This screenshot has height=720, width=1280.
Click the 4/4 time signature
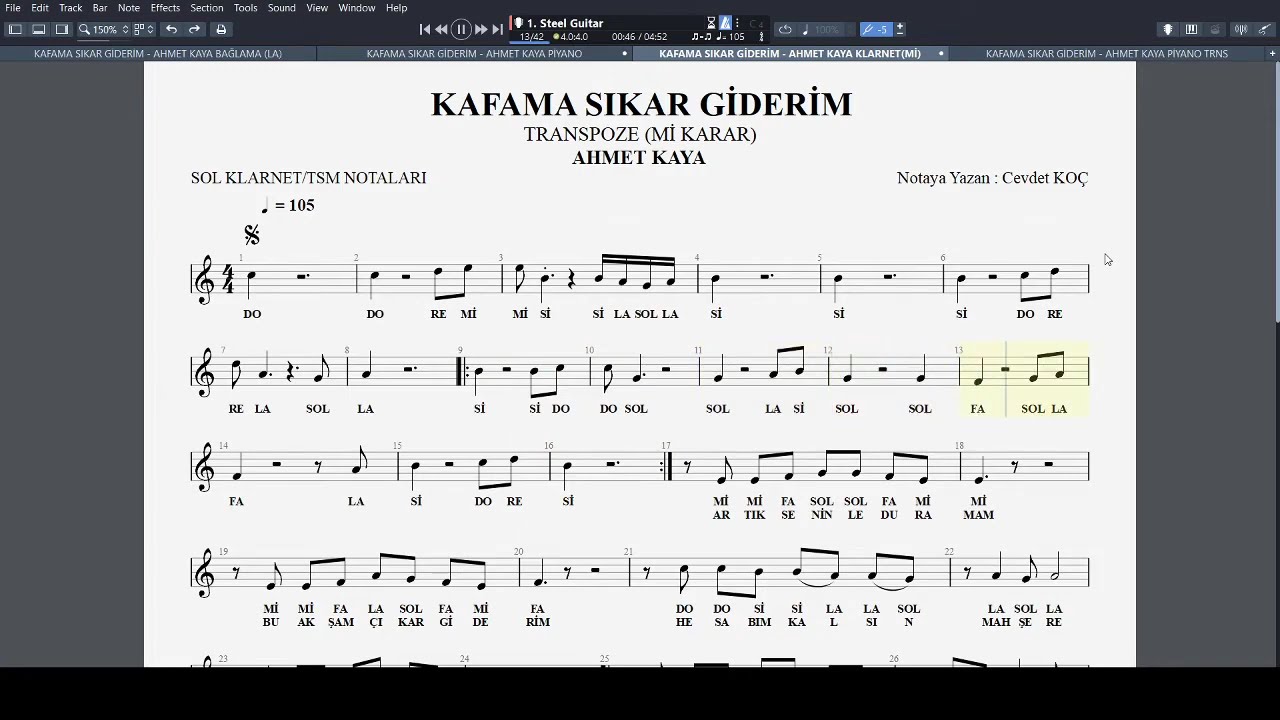point(228,279)
